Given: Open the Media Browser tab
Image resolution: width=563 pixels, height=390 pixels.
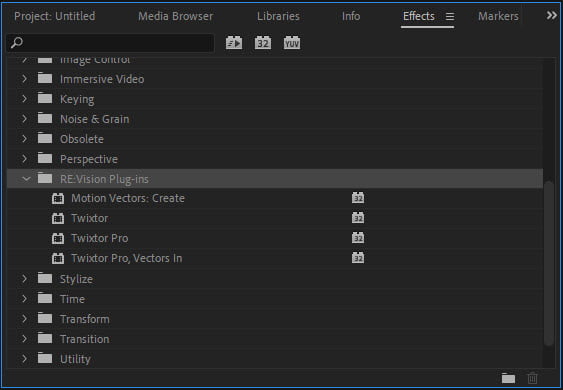Looking at the screenshot, I should [x=176, y=16].
